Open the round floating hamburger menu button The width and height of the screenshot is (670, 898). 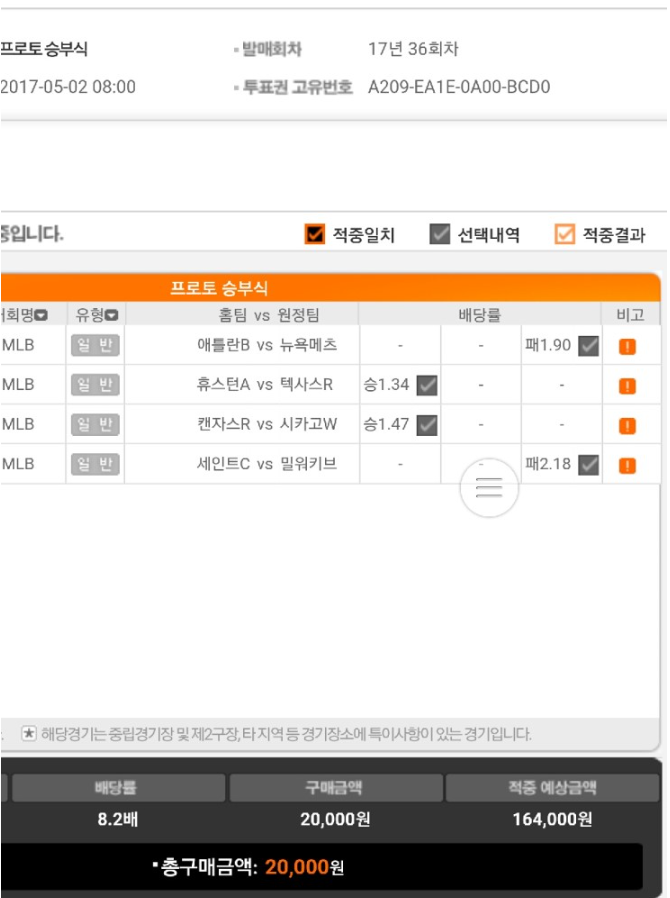coord(489,488)
